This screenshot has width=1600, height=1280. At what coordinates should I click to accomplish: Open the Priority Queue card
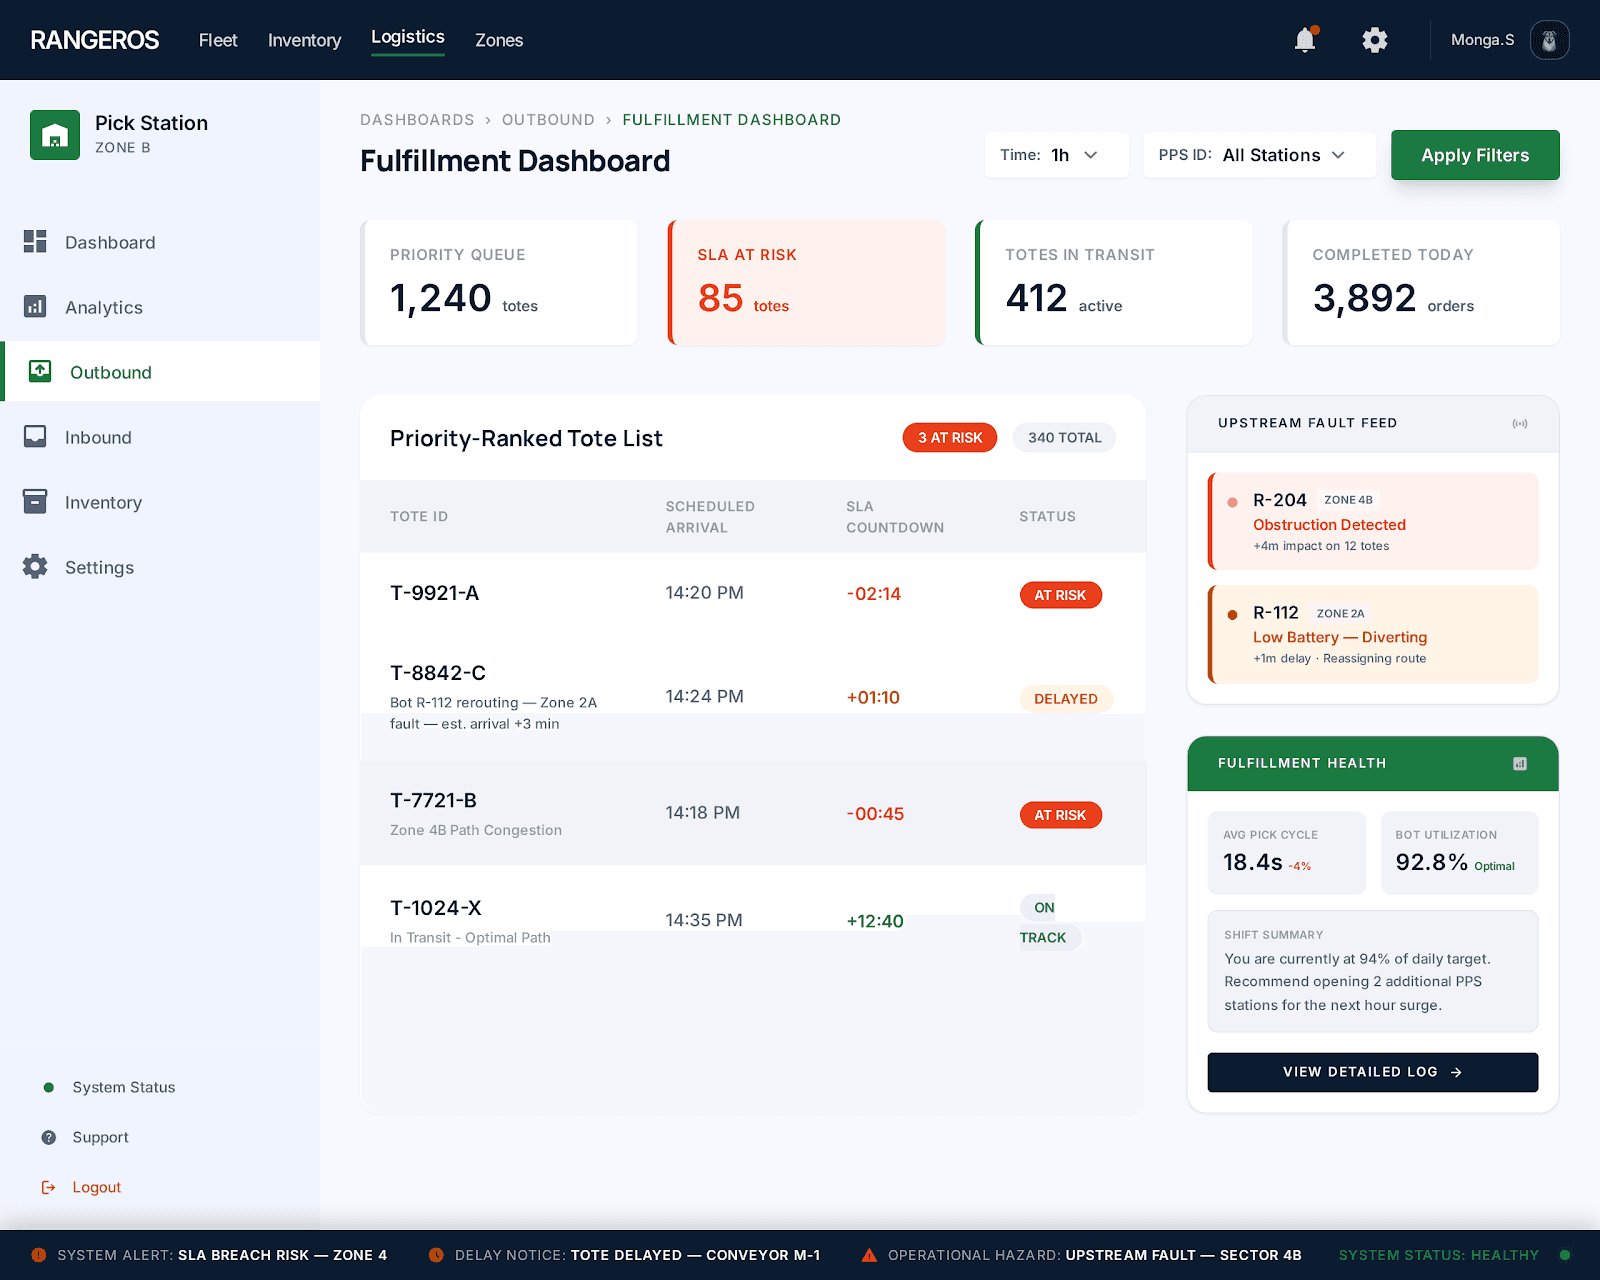pyautogui.click(x=499, y=283)
